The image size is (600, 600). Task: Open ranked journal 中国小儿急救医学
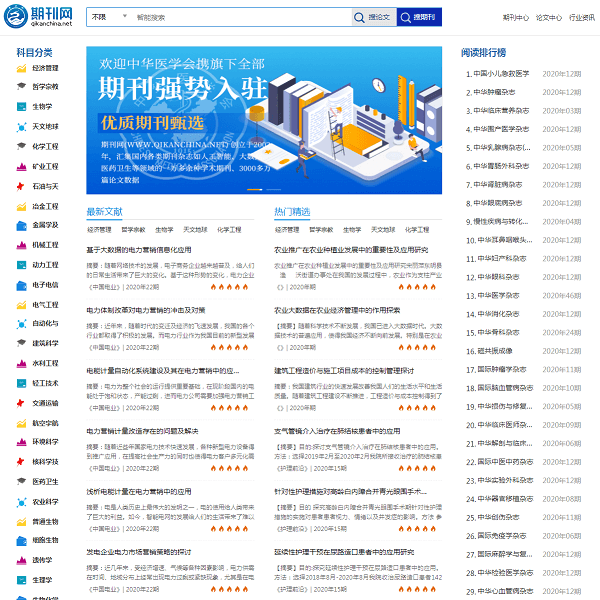(x=501, y=73)
